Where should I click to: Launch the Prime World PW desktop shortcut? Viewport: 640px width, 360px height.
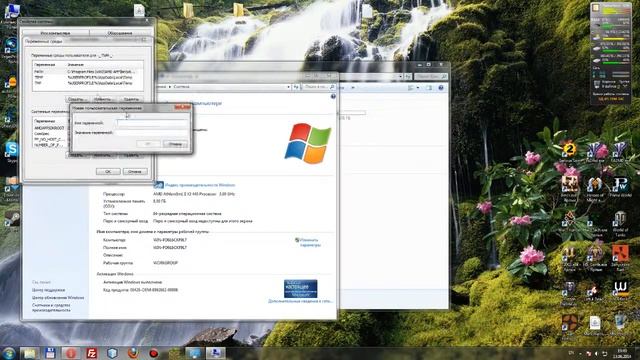(620, 187)
